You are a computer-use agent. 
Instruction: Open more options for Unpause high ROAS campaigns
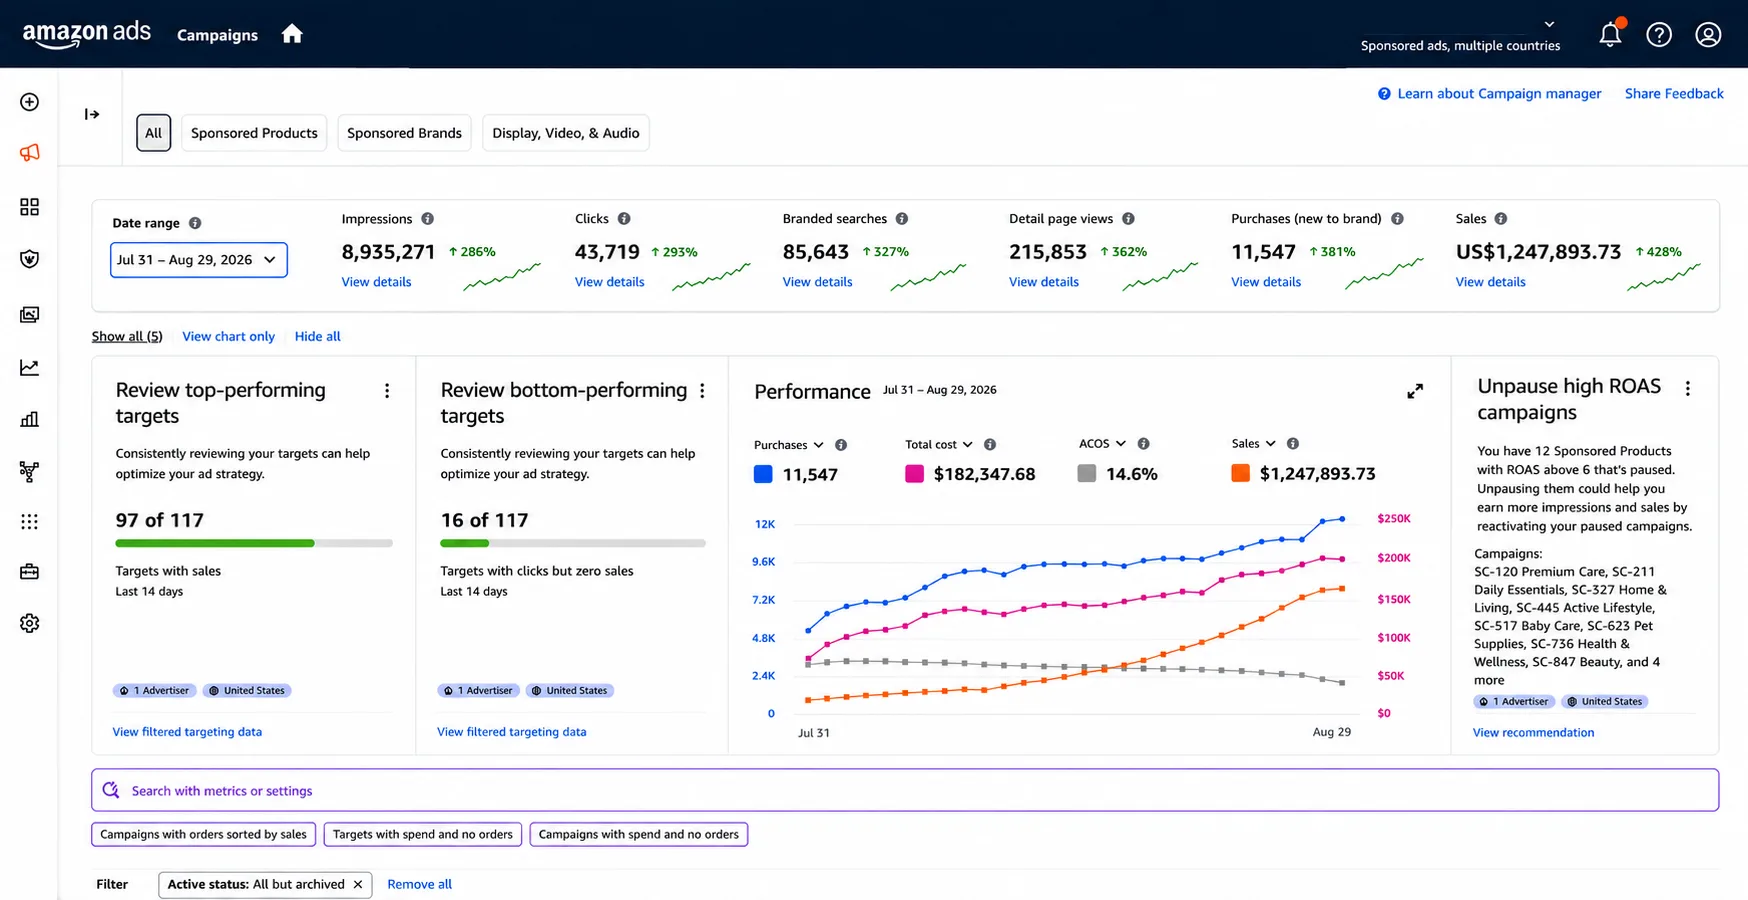pos(1688,388)
